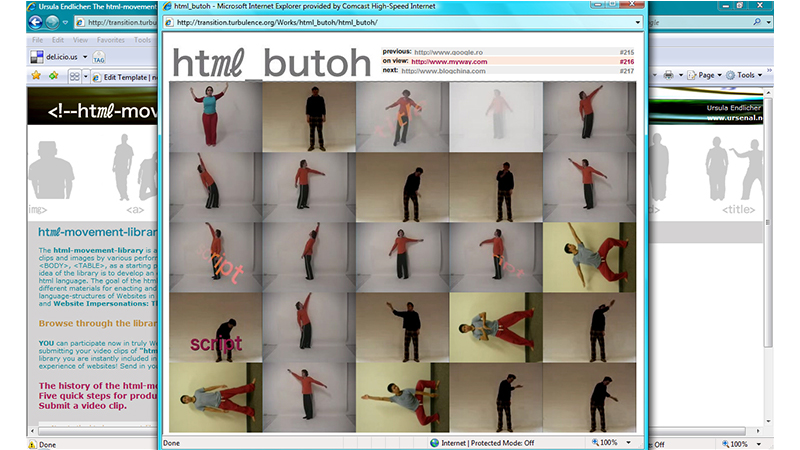The image size is (800, 450).
Task: Open File menu in background window
Action: [x=38, y=40]
